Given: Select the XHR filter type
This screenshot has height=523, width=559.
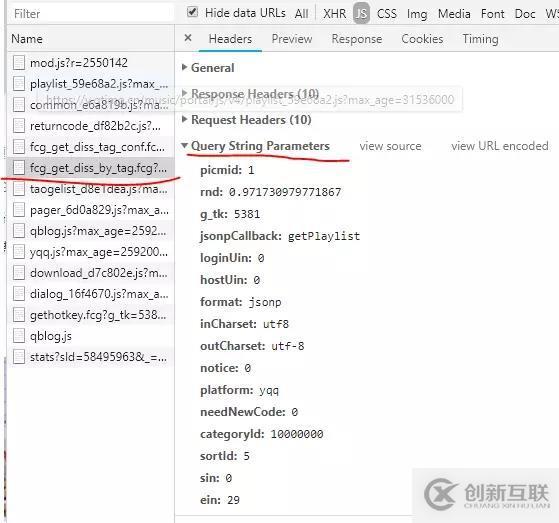Looking at the screenshot, I should point(334,14).
